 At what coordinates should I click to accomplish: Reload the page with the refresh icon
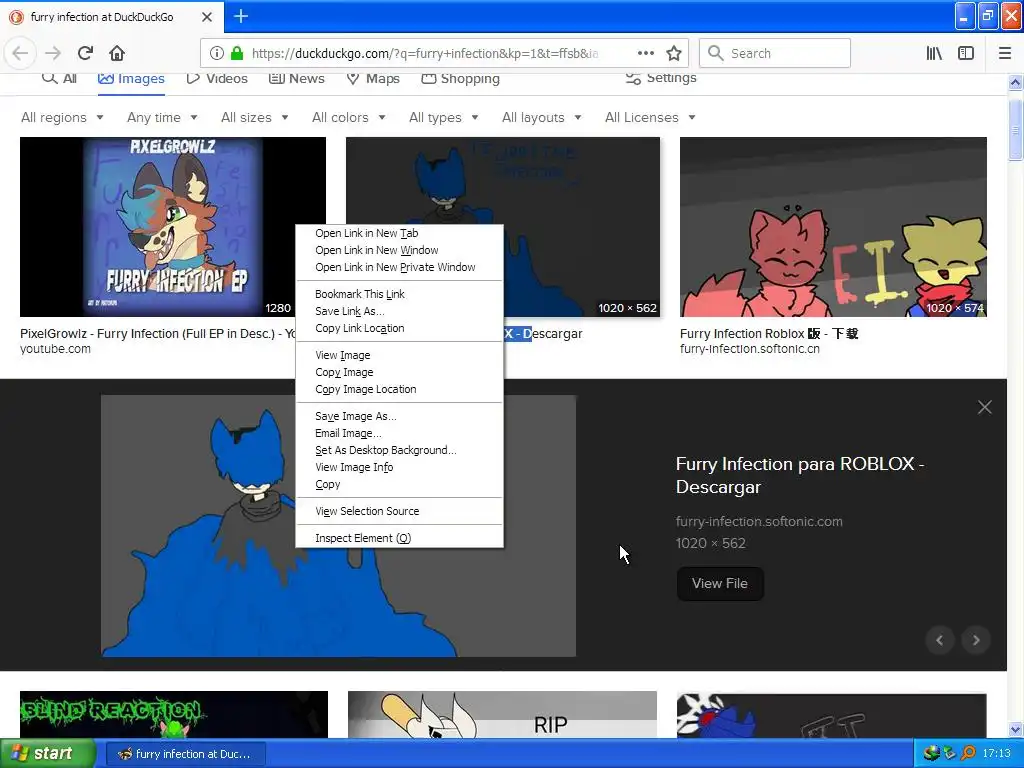(86, 53)
